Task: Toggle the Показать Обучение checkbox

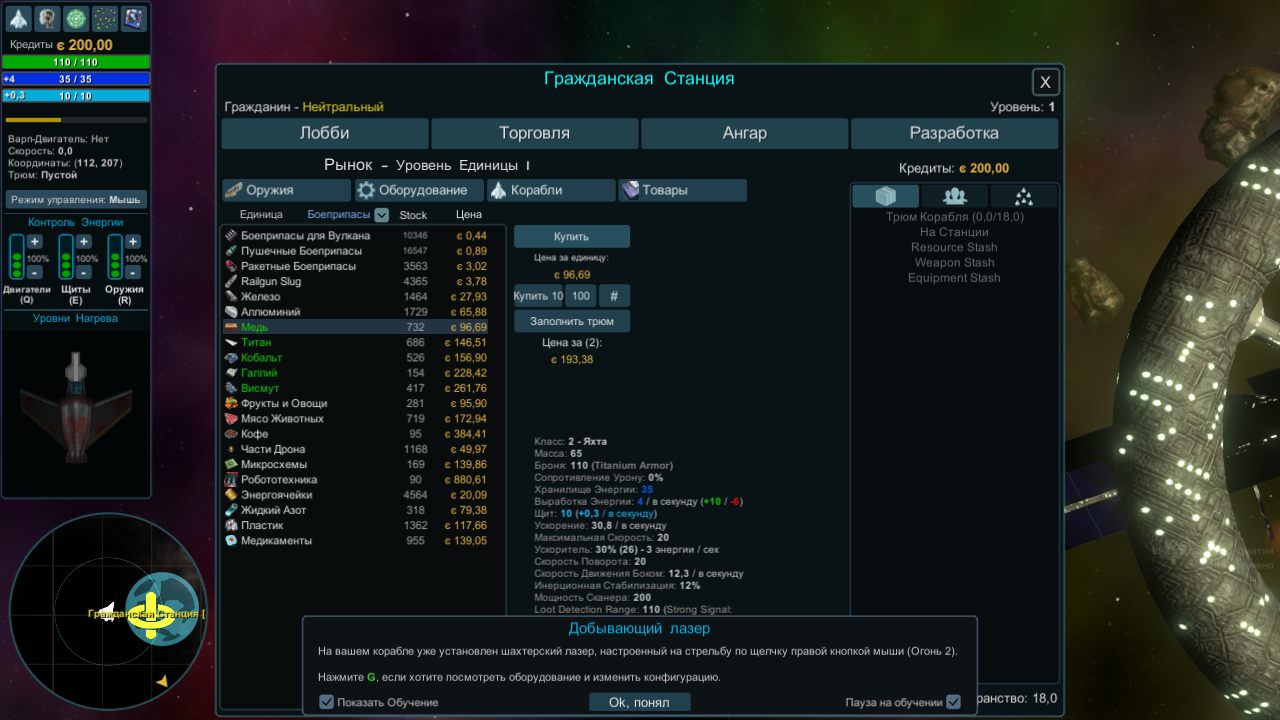Action: pyautogui.click(x=326, y=702)
